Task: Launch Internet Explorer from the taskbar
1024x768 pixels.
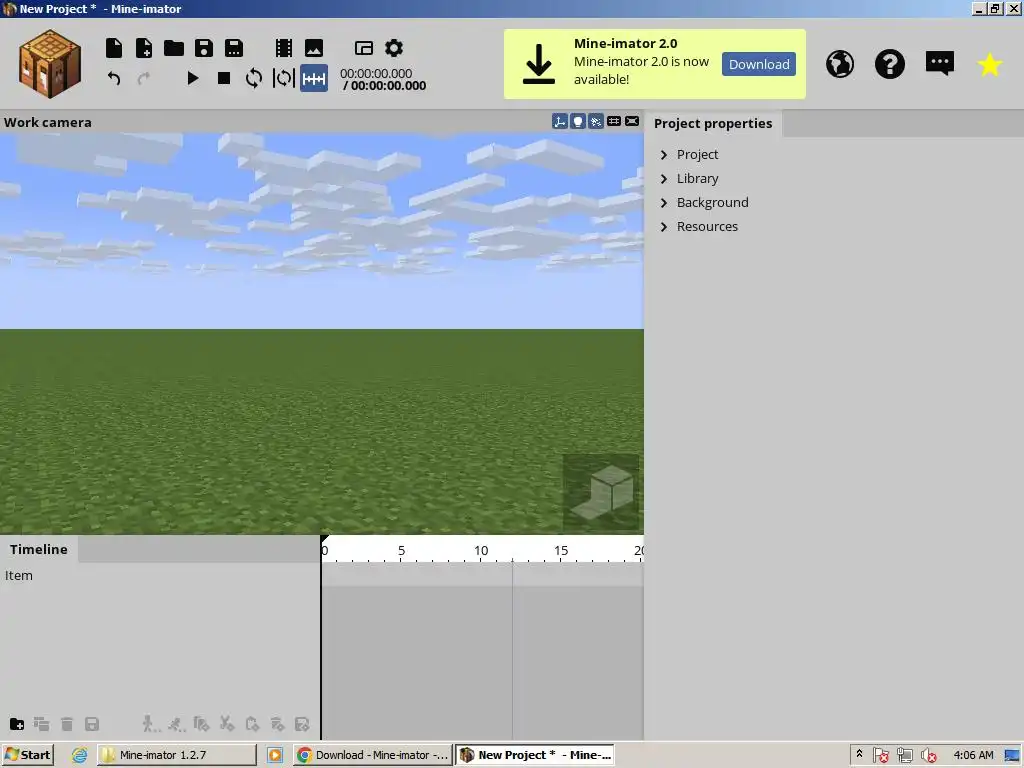Action: coord(79,755)
